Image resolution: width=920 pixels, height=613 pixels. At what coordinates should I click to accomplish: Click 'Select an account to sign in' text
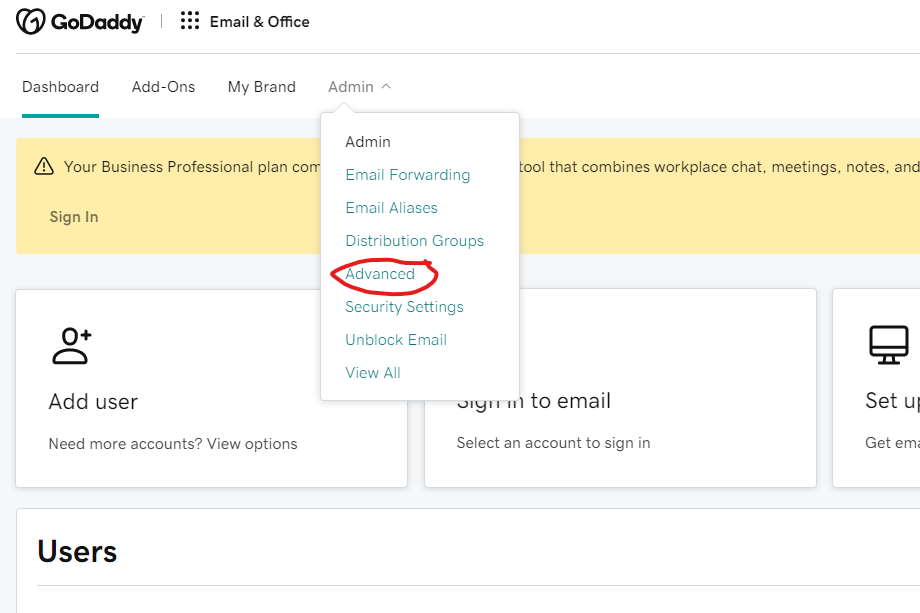[x=553, y=443]
